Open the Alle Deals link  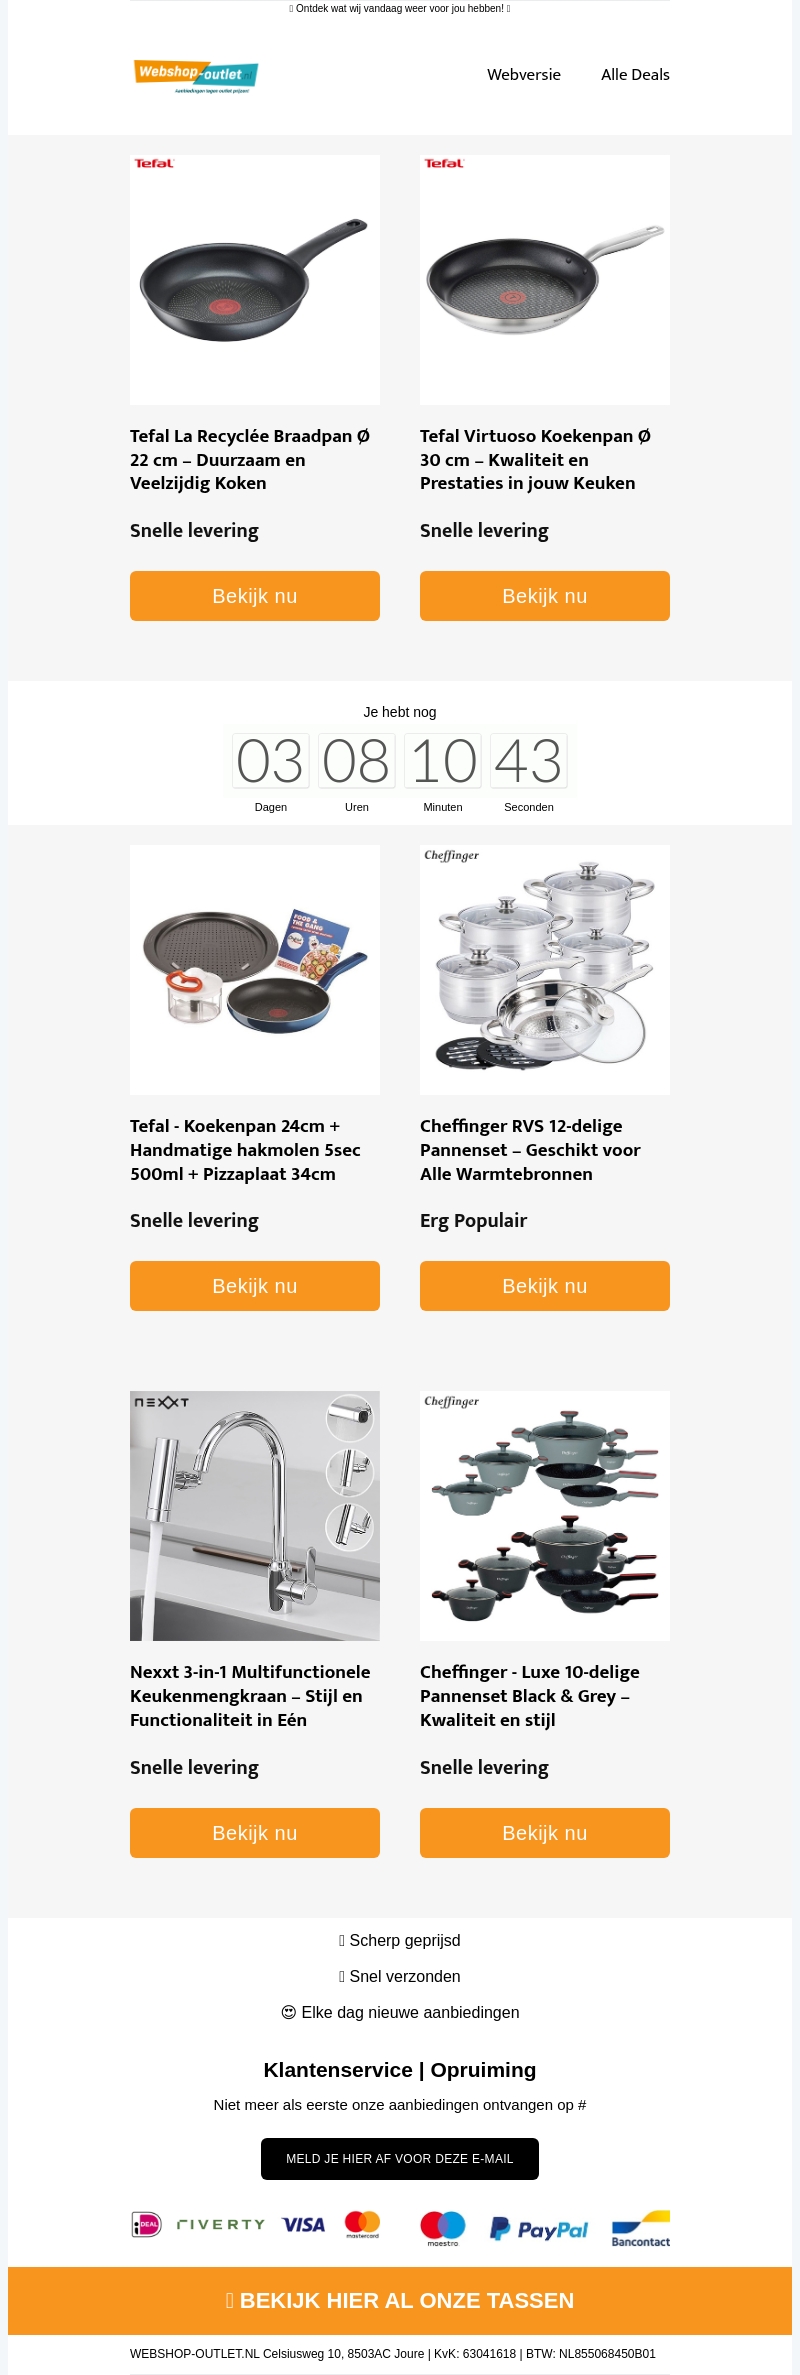coord(635,75)
